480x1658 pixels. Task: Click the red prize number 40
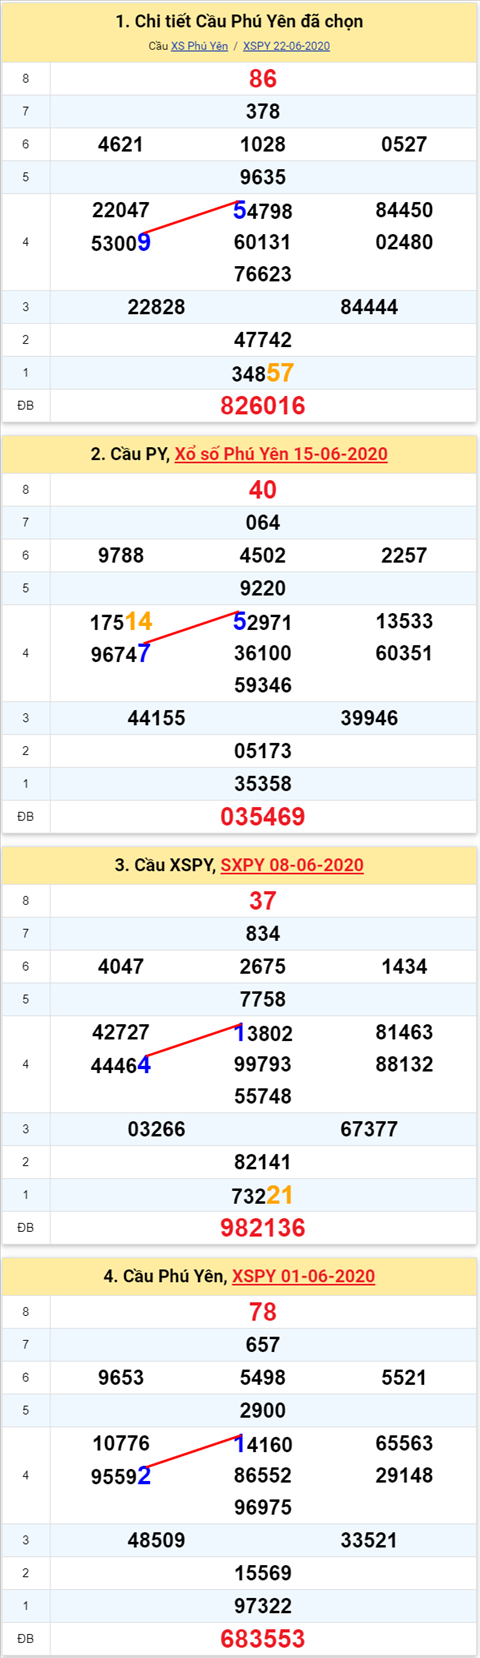(263, 490)
